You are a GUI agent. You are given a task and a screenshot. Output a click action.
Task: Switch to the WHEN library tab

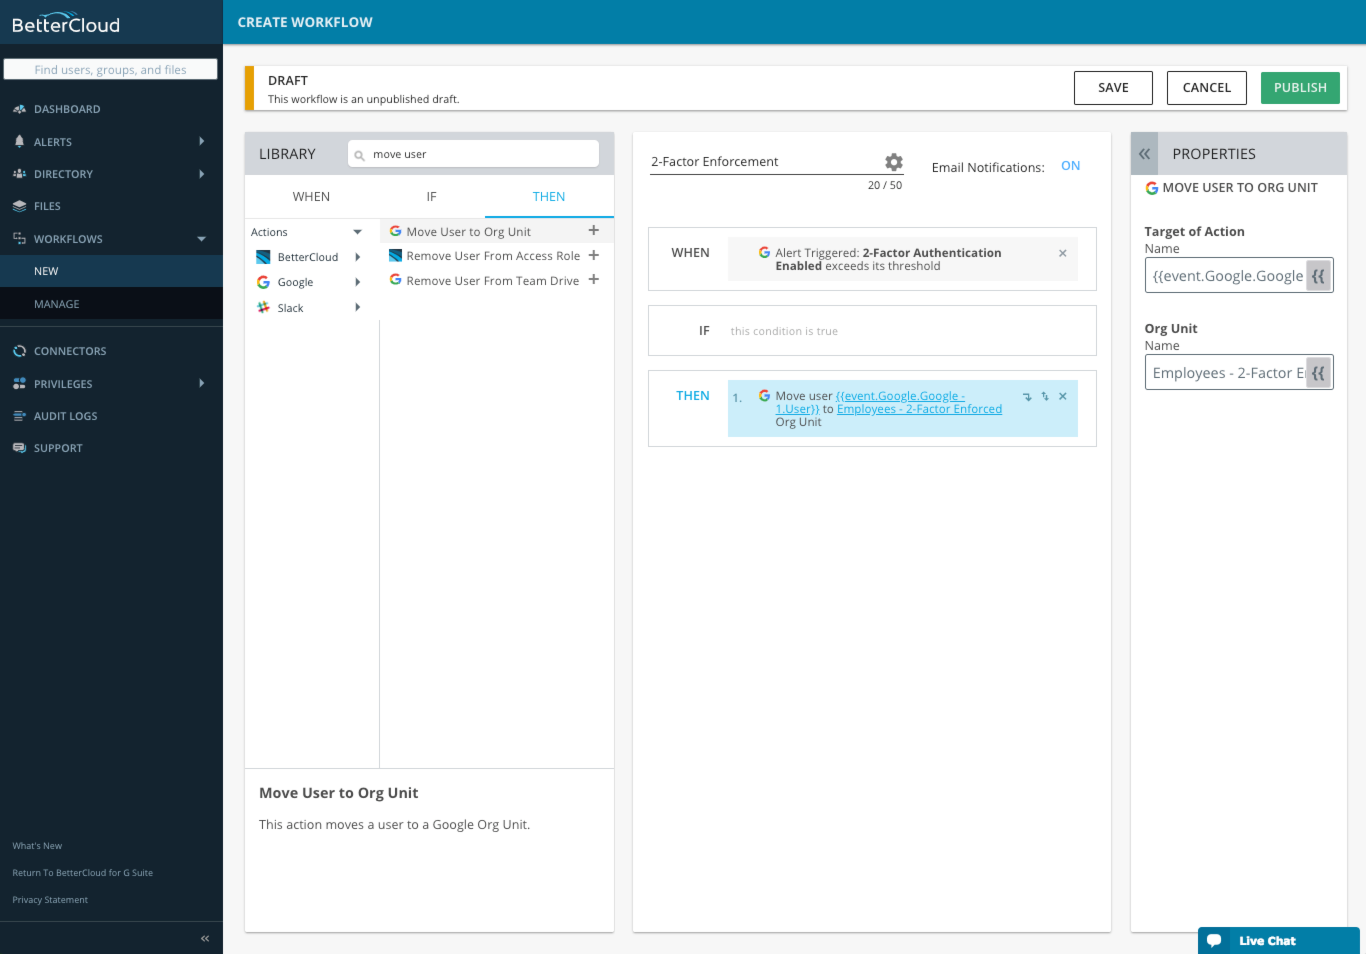coord(311,197)
